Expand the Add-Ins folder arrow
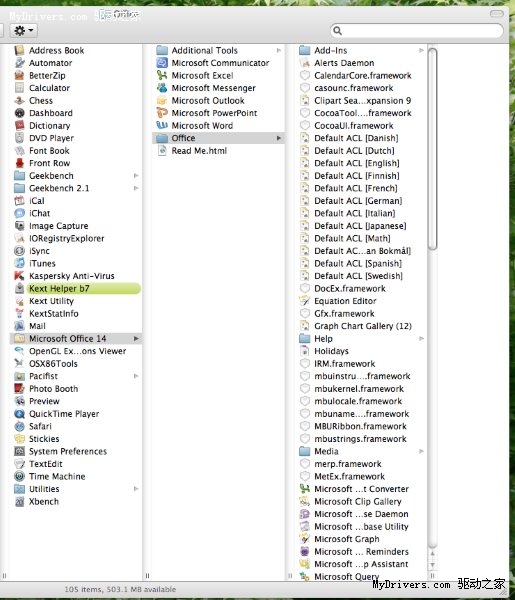The height and width of the screenshot is (600, 515). pos(421,51)
